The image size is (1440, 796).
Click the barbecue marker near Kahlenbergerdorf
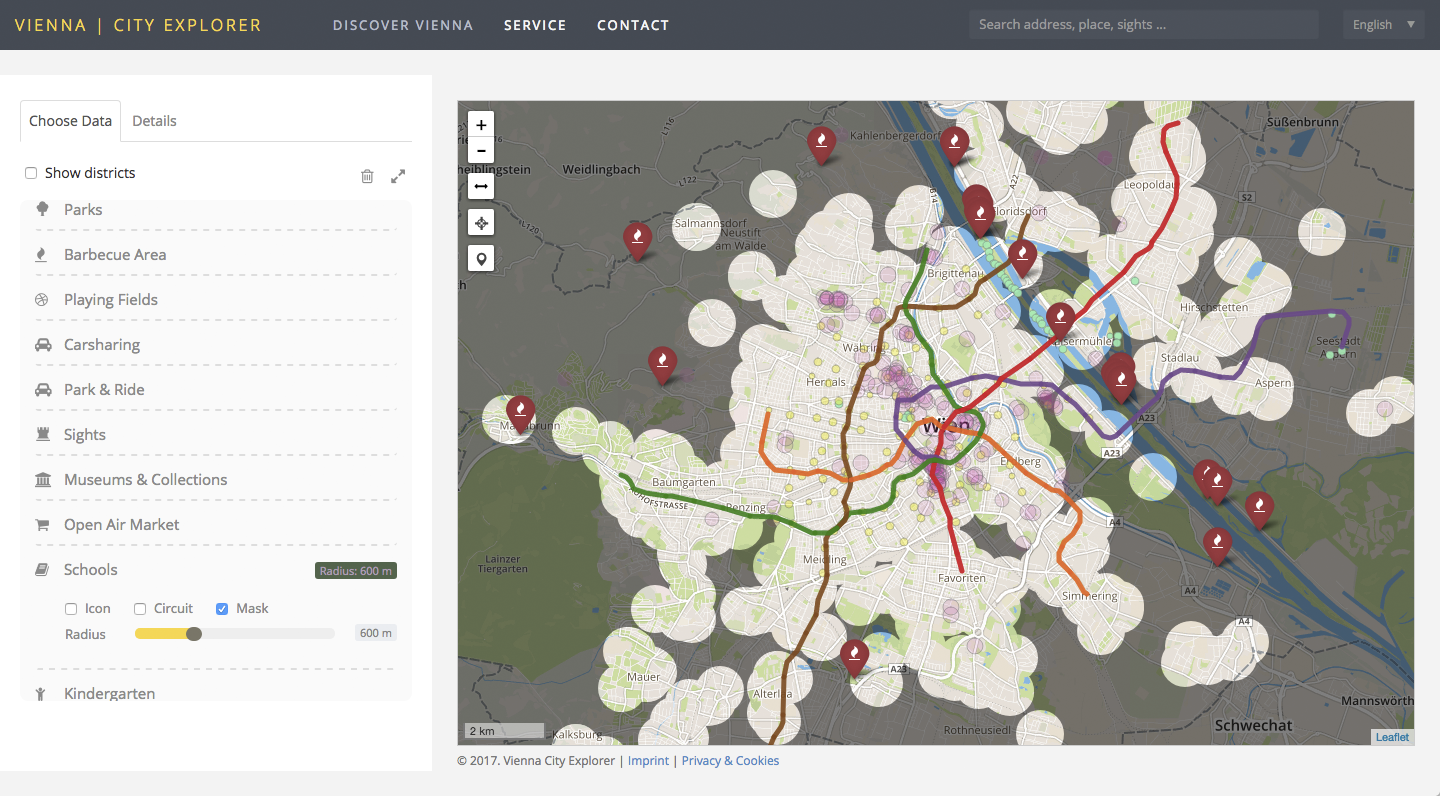(x=954, y=142)
